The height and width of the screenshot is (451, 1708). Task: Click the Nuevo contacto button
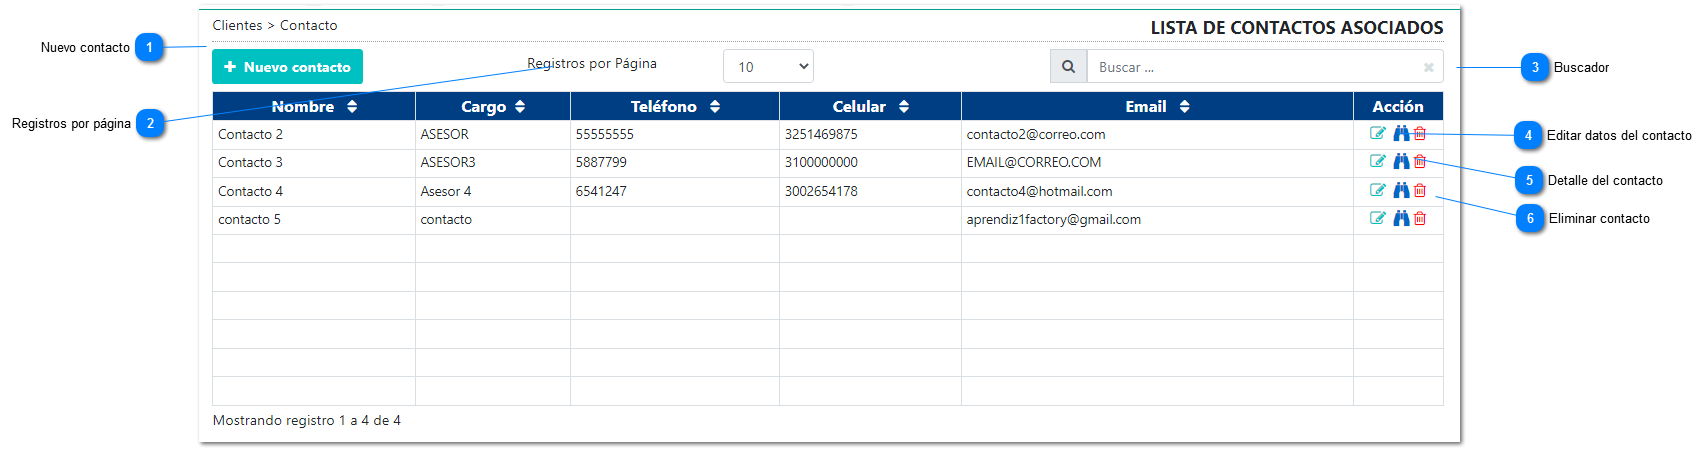click(x=287, y=67)
